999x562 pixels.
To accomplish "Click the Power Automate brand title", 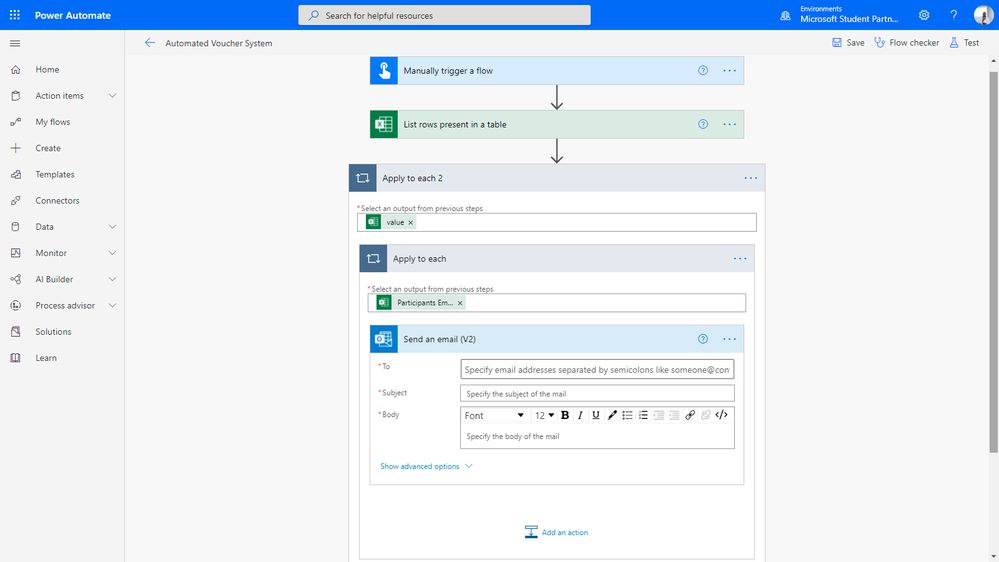I will (x=73, y=15).
